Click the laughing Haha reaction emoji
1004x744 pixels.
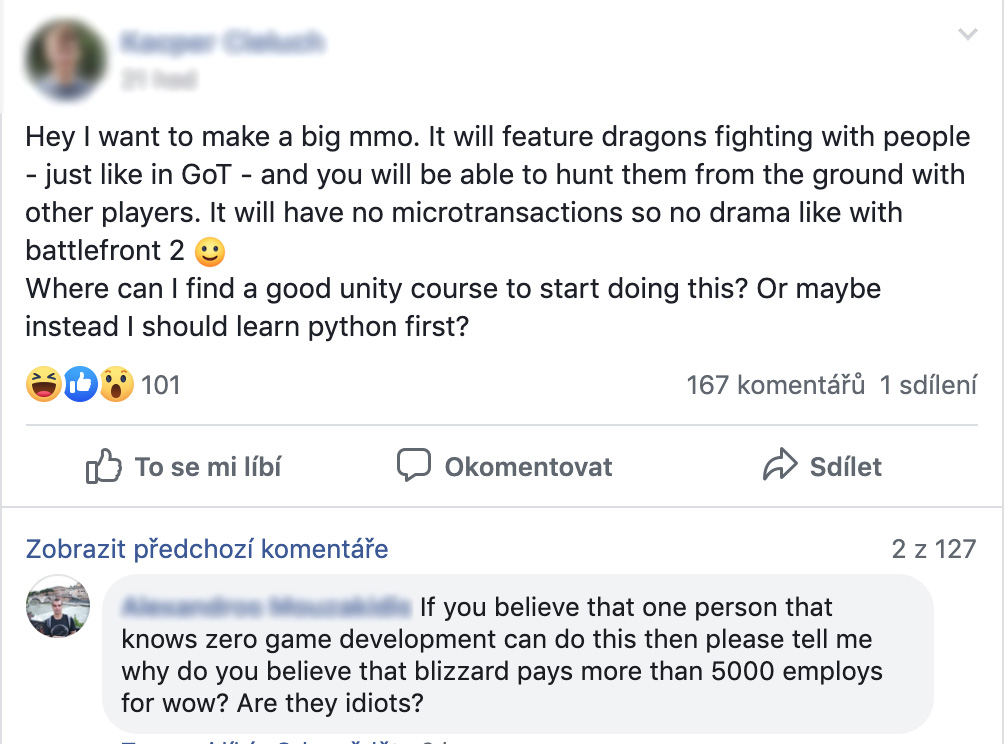[x=44, y=384]
